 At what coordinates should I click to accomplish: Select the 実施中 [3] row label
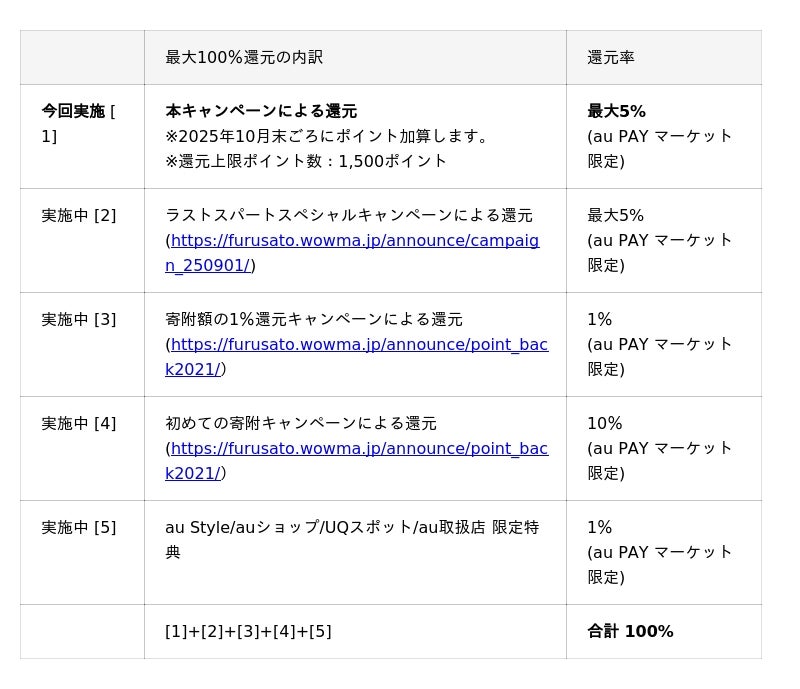click(x=79, y=320)
